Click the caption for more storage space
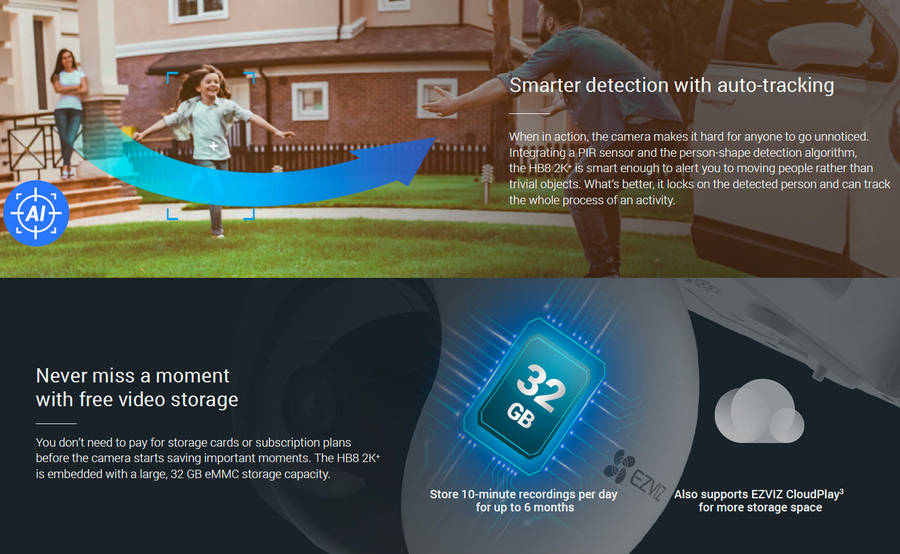This screenshot has width=900, height=554. tap(760, 507)
